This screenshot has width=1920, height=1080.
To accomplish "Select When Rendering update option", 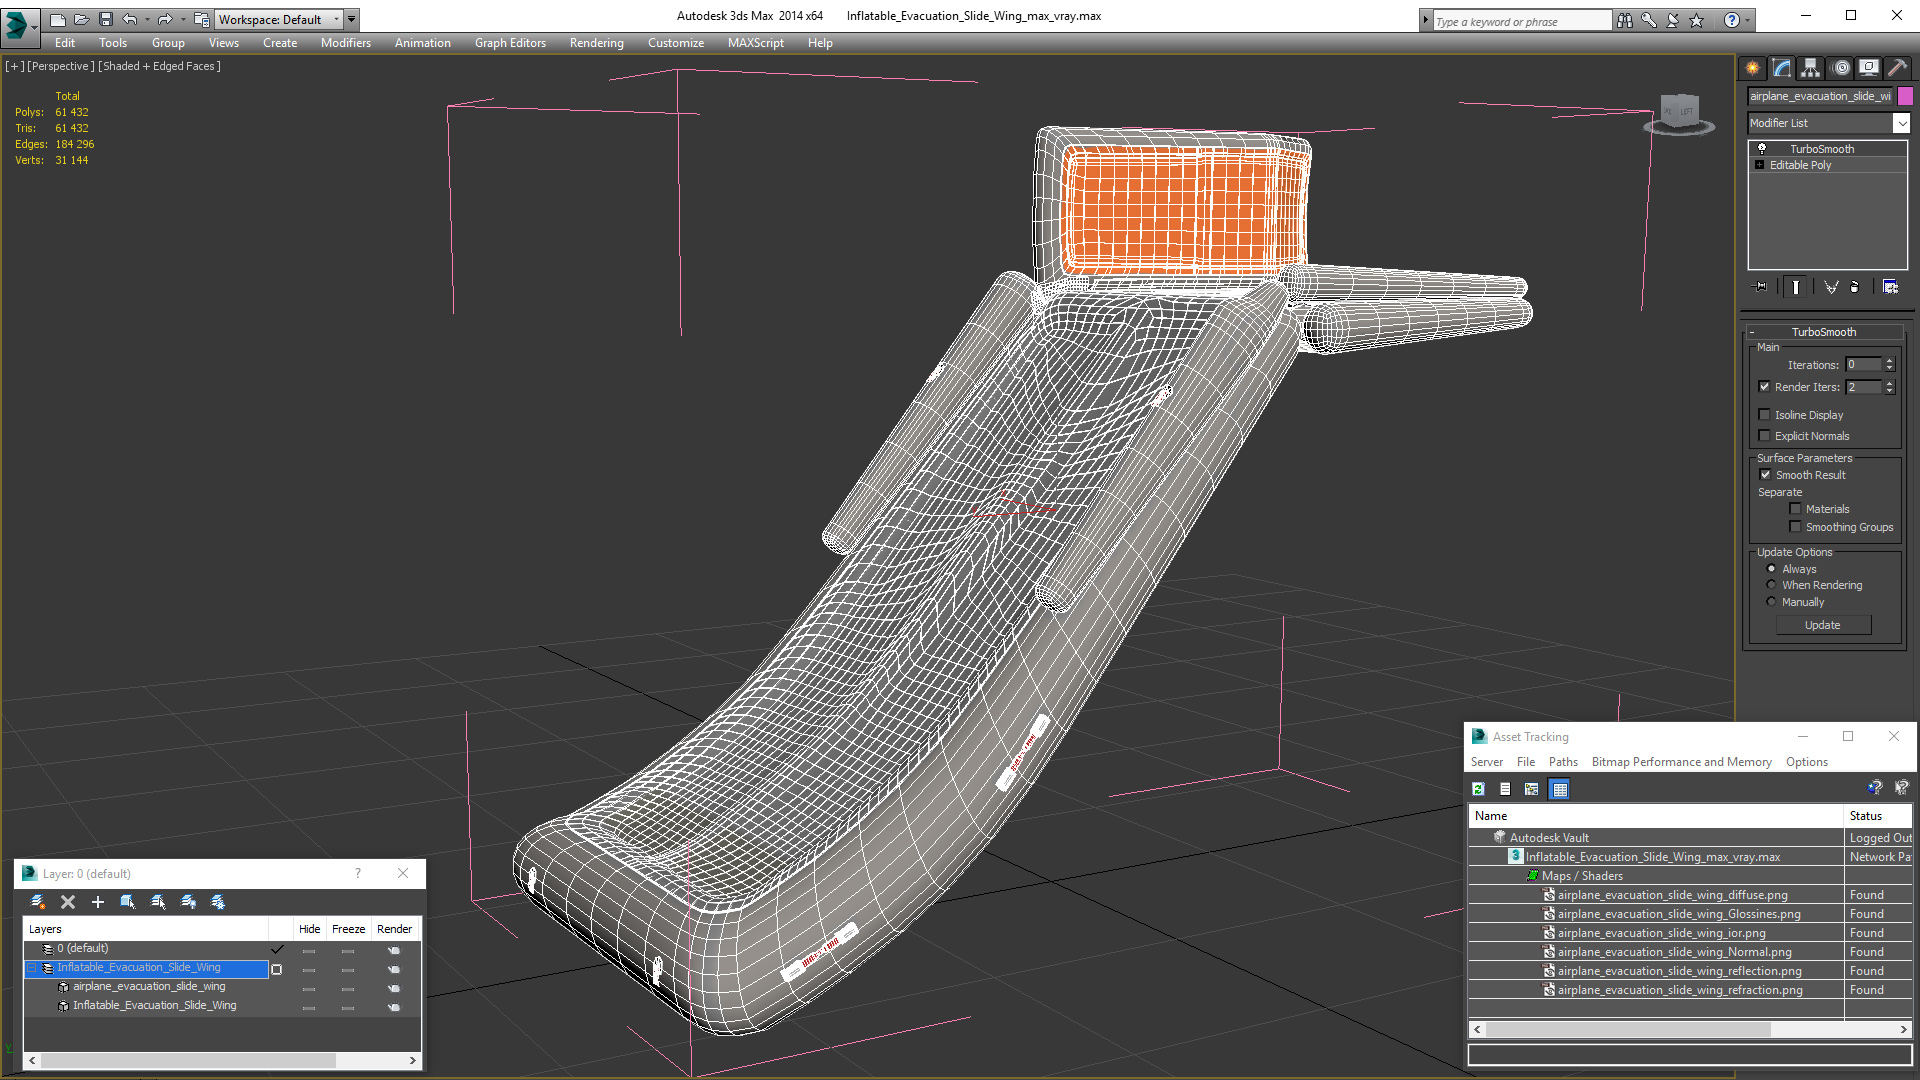I will pyautogui.click(x=1772, y=585).
